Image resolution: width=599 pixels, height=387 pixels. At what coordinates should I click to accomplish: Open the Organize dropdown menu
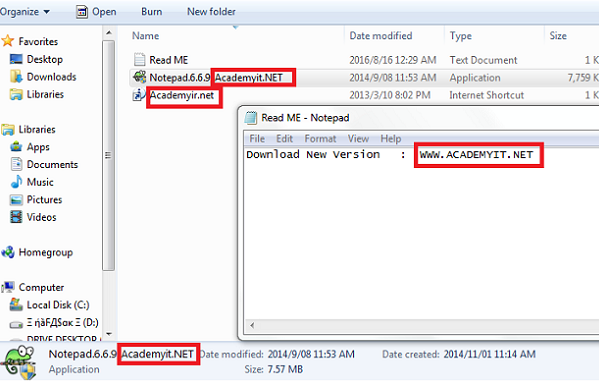(25, 12)
